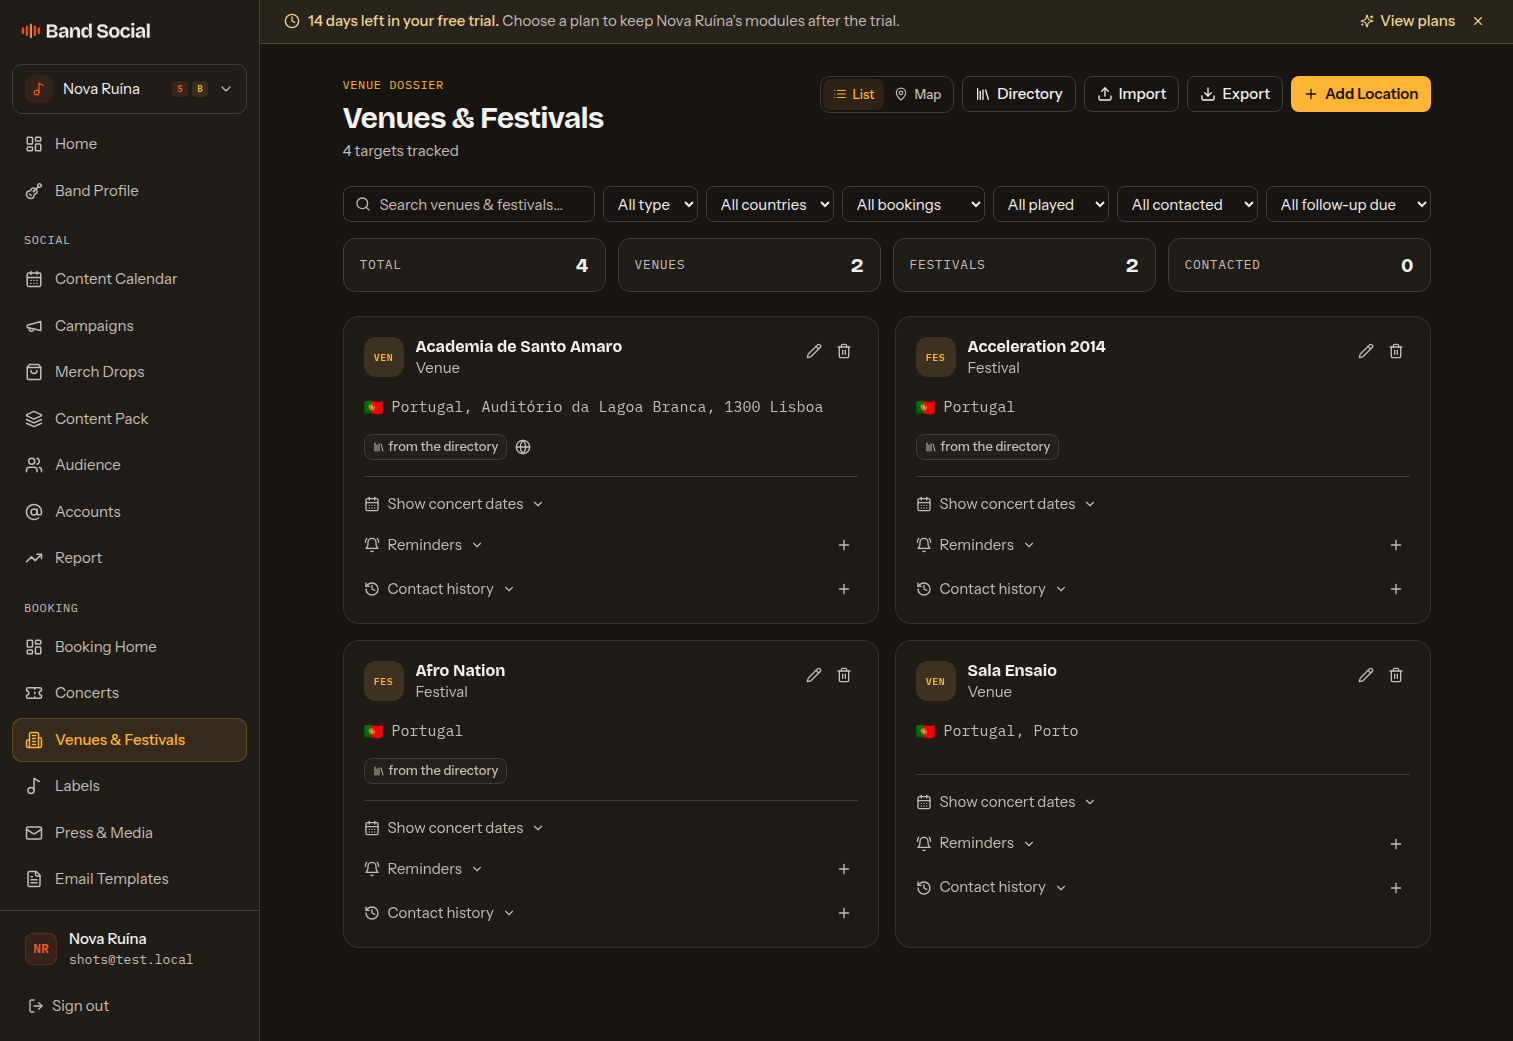This screenshot has width=1513, height=1041.
Task: Open the All type filter dropdown
Action: 651,205
